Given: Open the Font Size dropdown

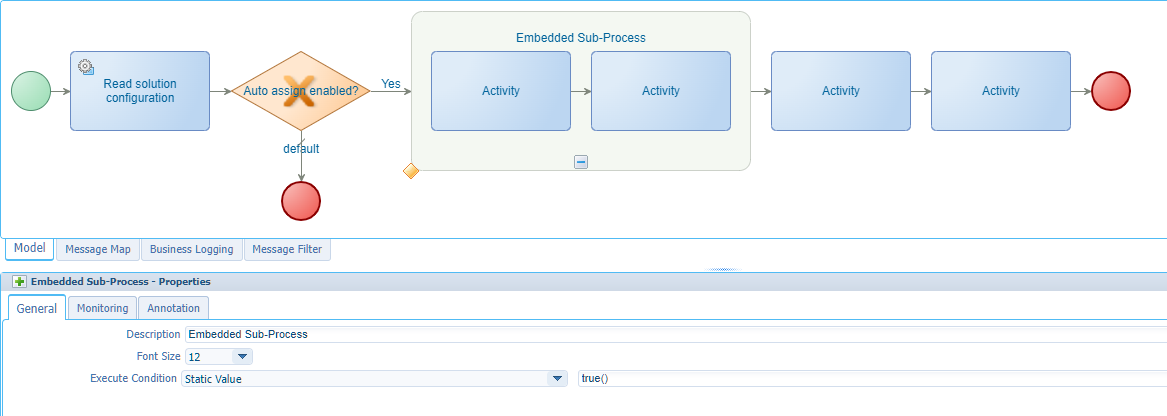Looking at the screenshot, I should (x=242, y=356).
